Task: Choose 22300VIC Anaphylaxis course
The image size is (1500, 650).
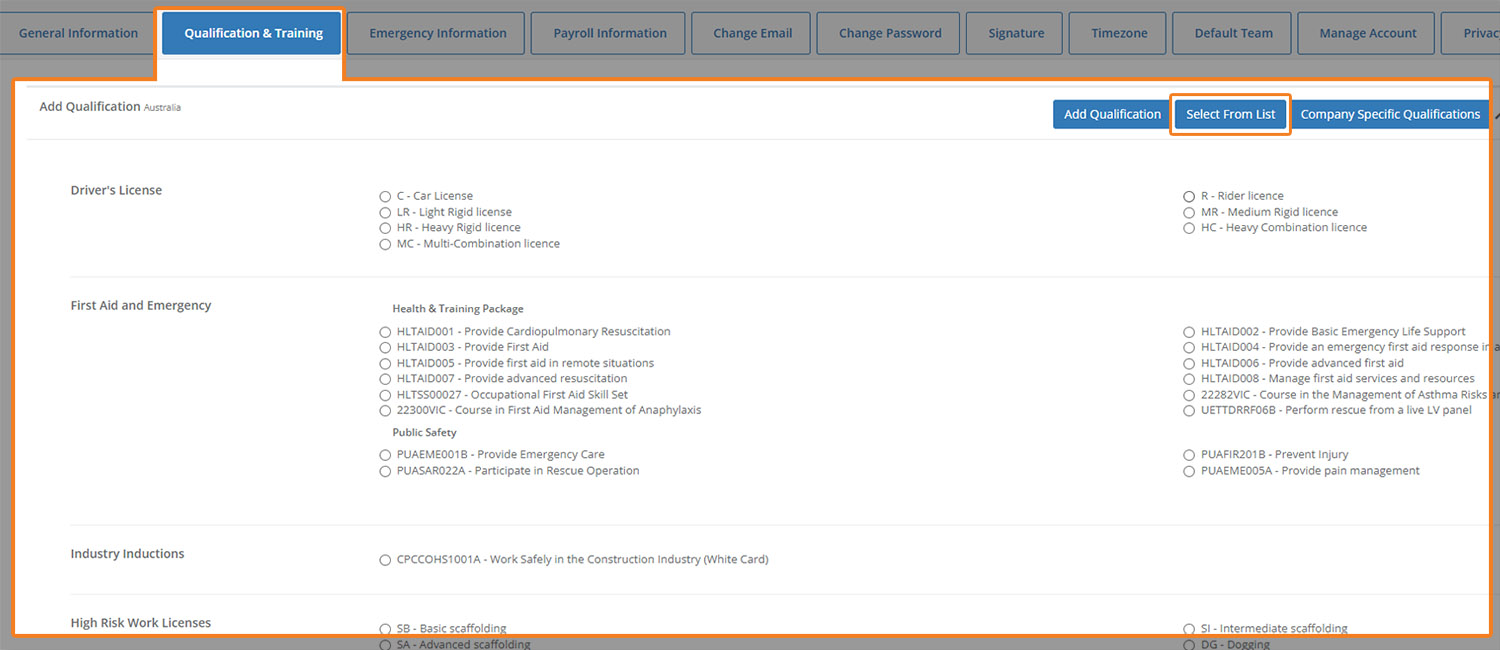Action: pyautogui.click(x=386, y=411)
